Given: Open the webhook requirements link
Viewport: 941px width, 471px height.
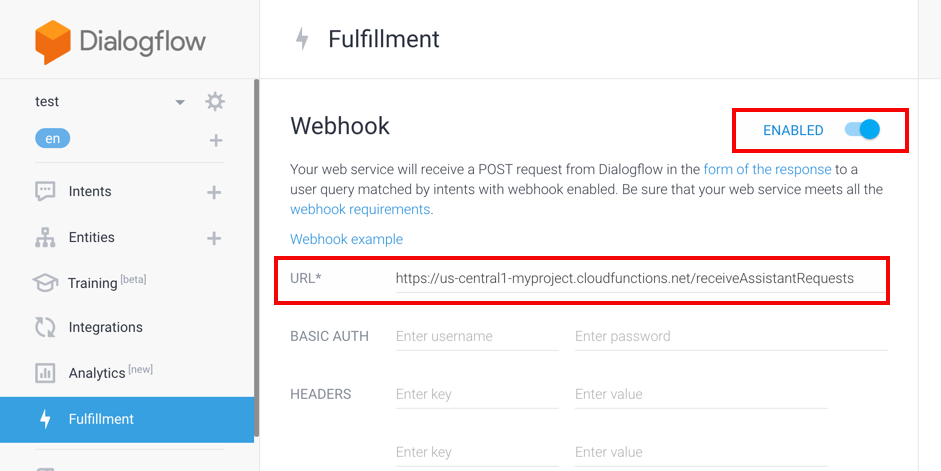Looking at the screenshot, I should click(360, 209).
